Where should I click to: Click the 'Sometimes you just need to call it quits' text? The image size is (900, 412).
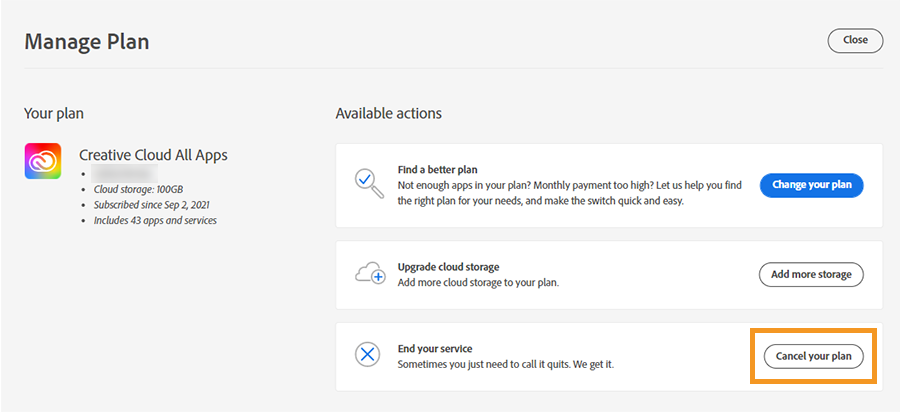[505, 364]
